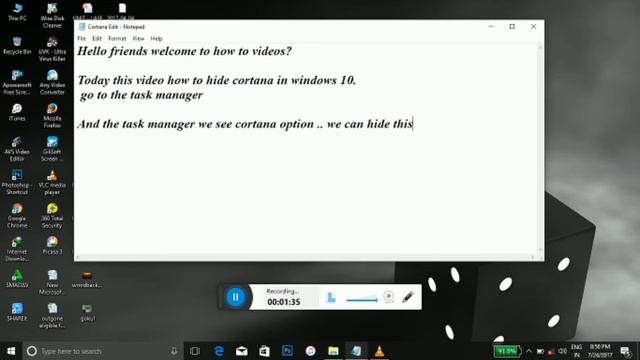
Task: Open GiliSoft Screen desktop icon
Action: coord(52,149)
